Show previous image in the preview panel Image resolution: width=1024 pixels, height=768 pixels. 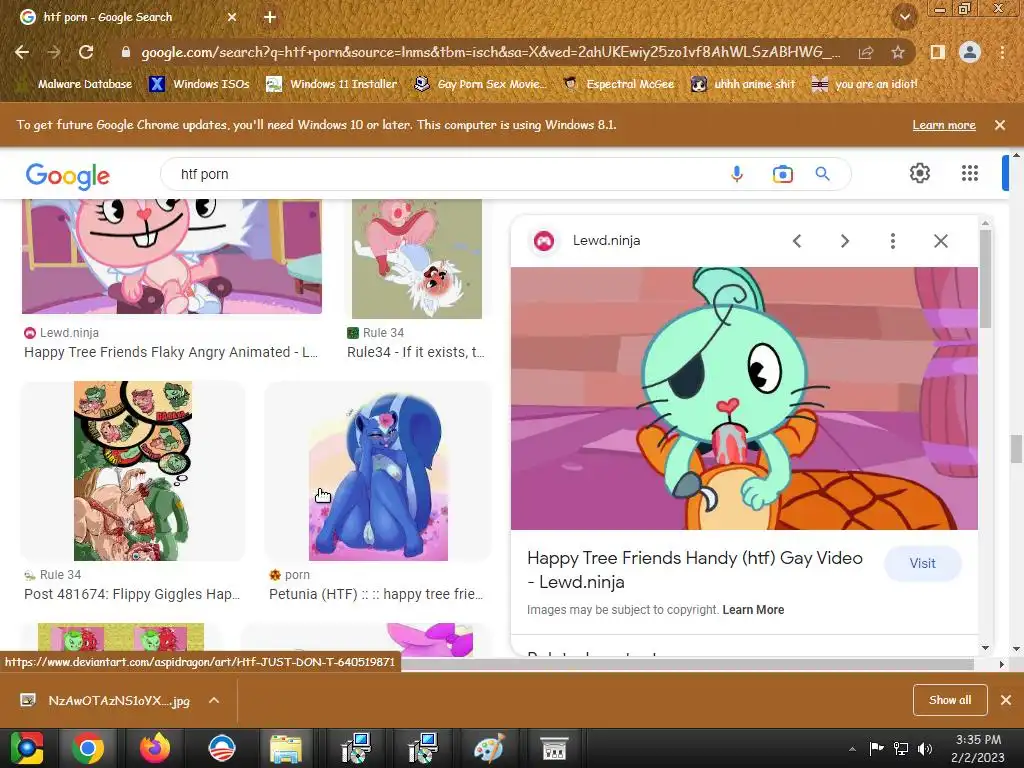[x=797, y=241]
